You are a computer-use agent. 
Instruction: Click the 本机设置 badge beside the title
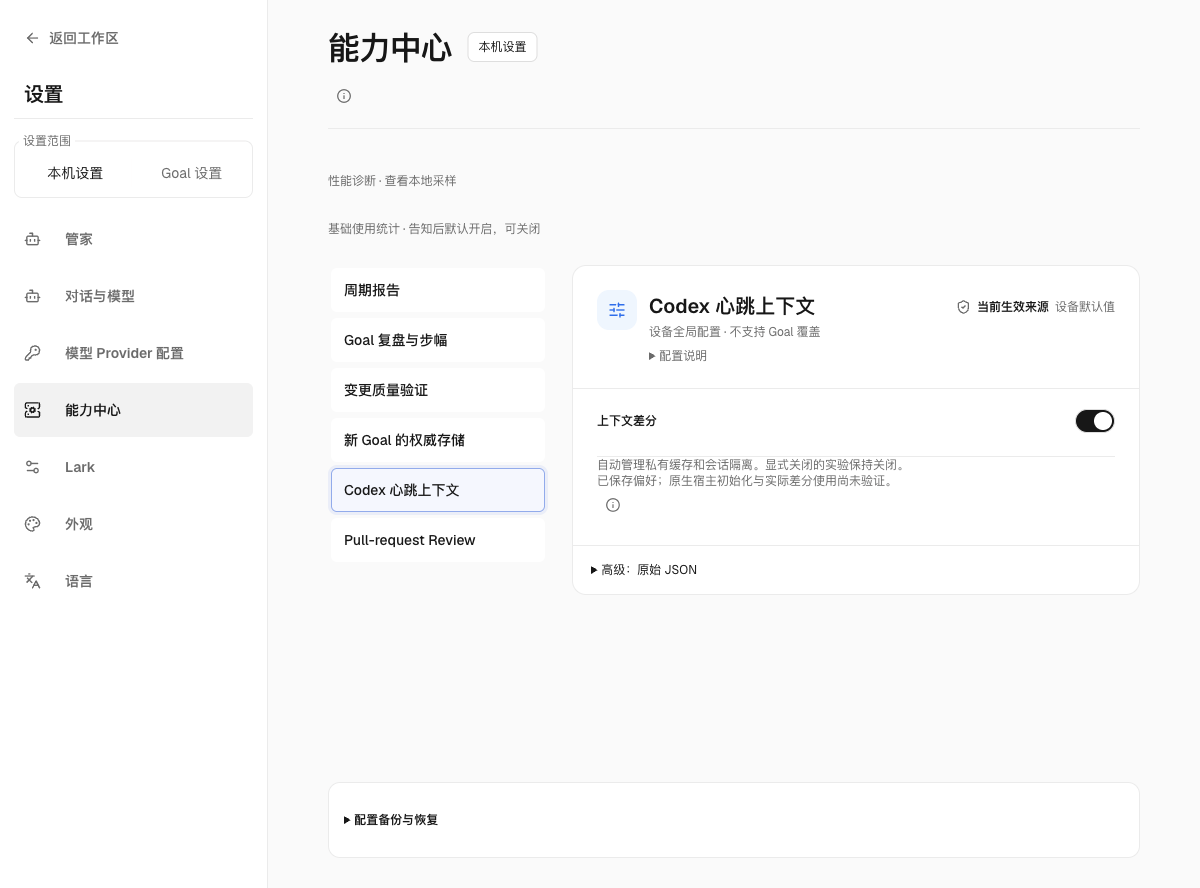502,47
